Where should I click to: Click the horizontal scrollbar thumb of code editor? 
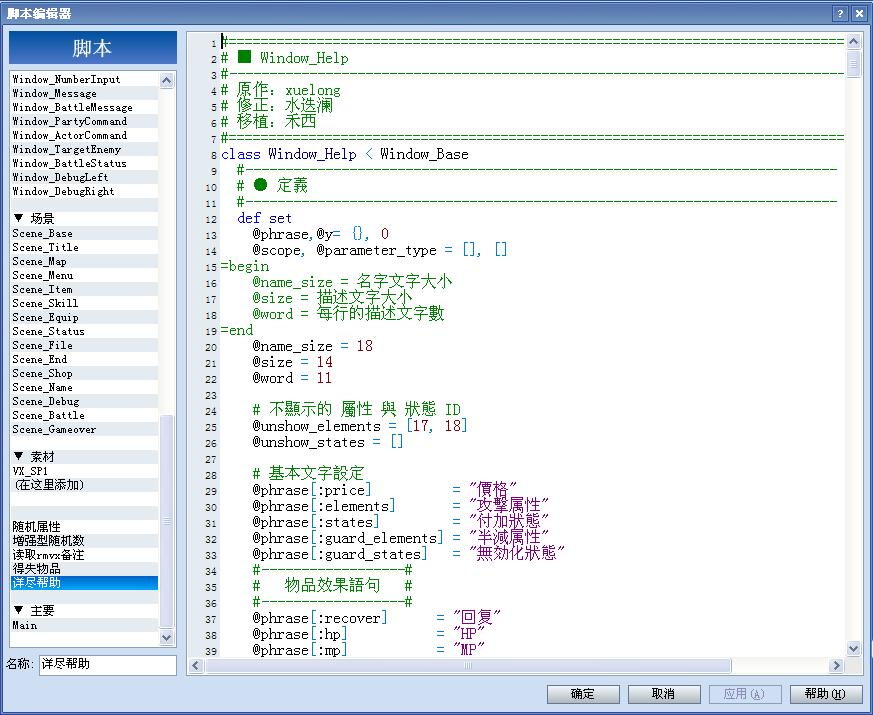(x=468, y=665)
